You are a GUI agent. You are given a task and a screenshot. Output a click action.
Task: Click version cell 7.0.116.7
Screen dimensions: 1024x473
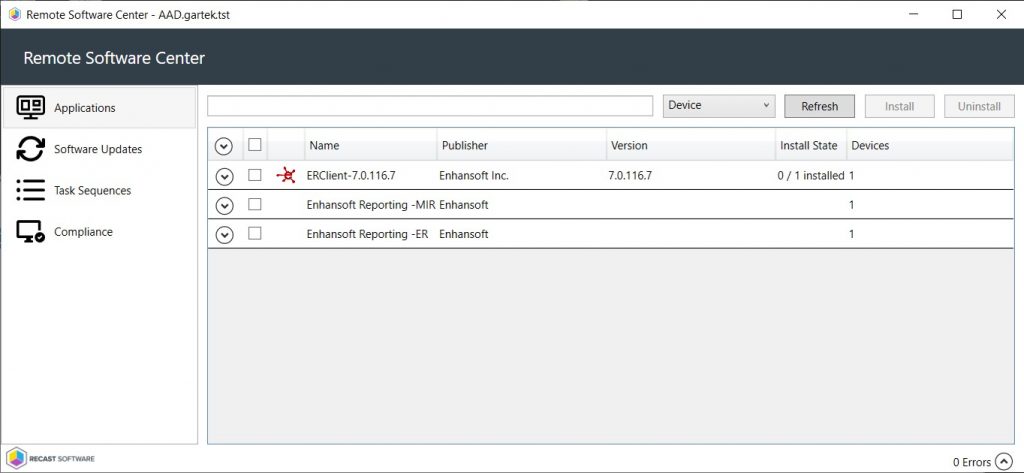click(x=630, y=175)
